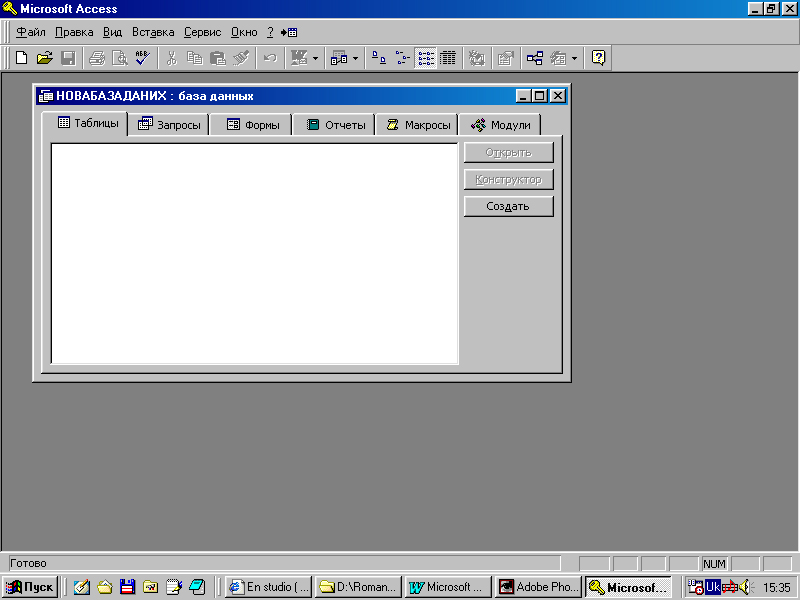This screenshot has width=800, height=600.
Task: Click the Открыть button
Action: [x=509, y=153]
